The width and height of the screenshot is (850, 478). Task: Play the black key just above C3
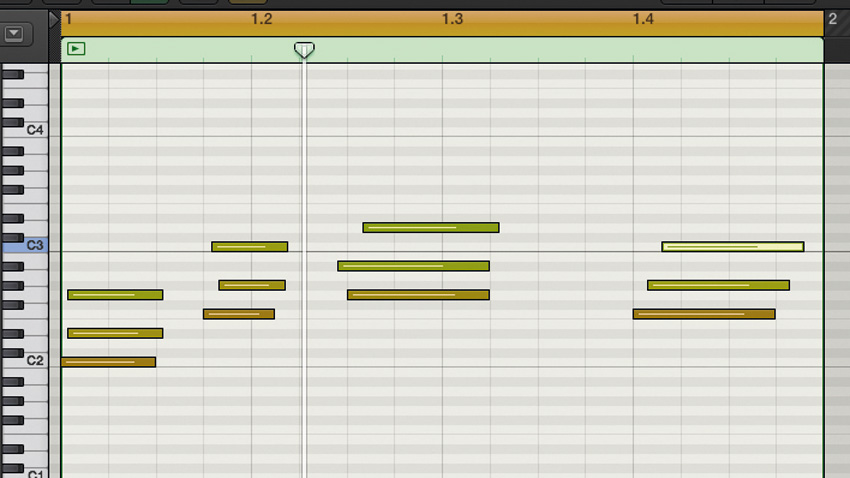click(x=12, y=237)
